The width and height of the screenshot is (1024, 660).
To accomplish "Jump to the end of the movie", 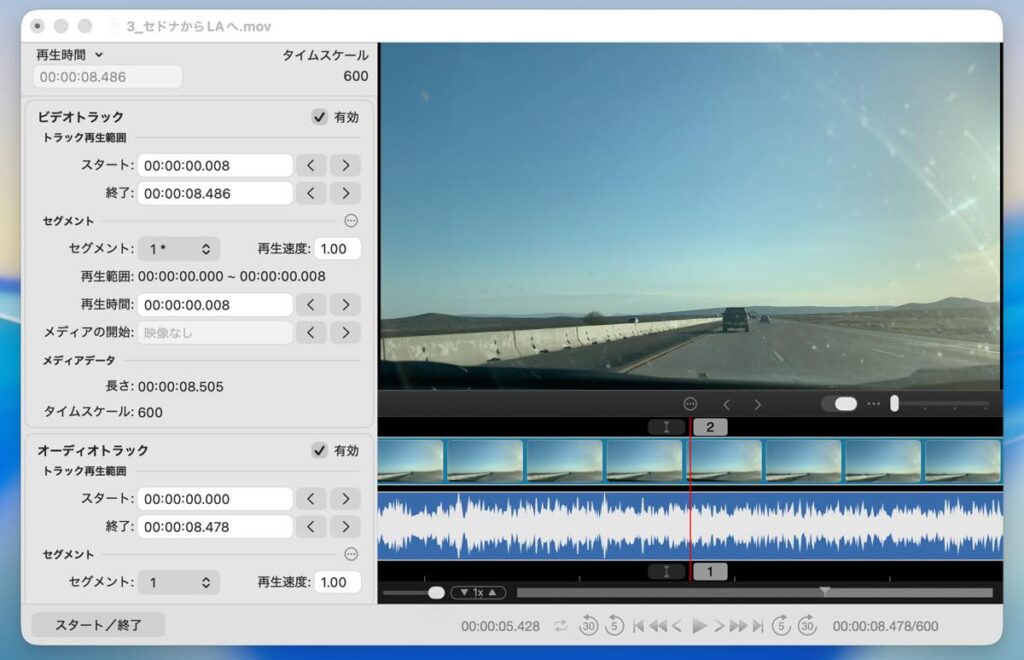I will 758,626.
